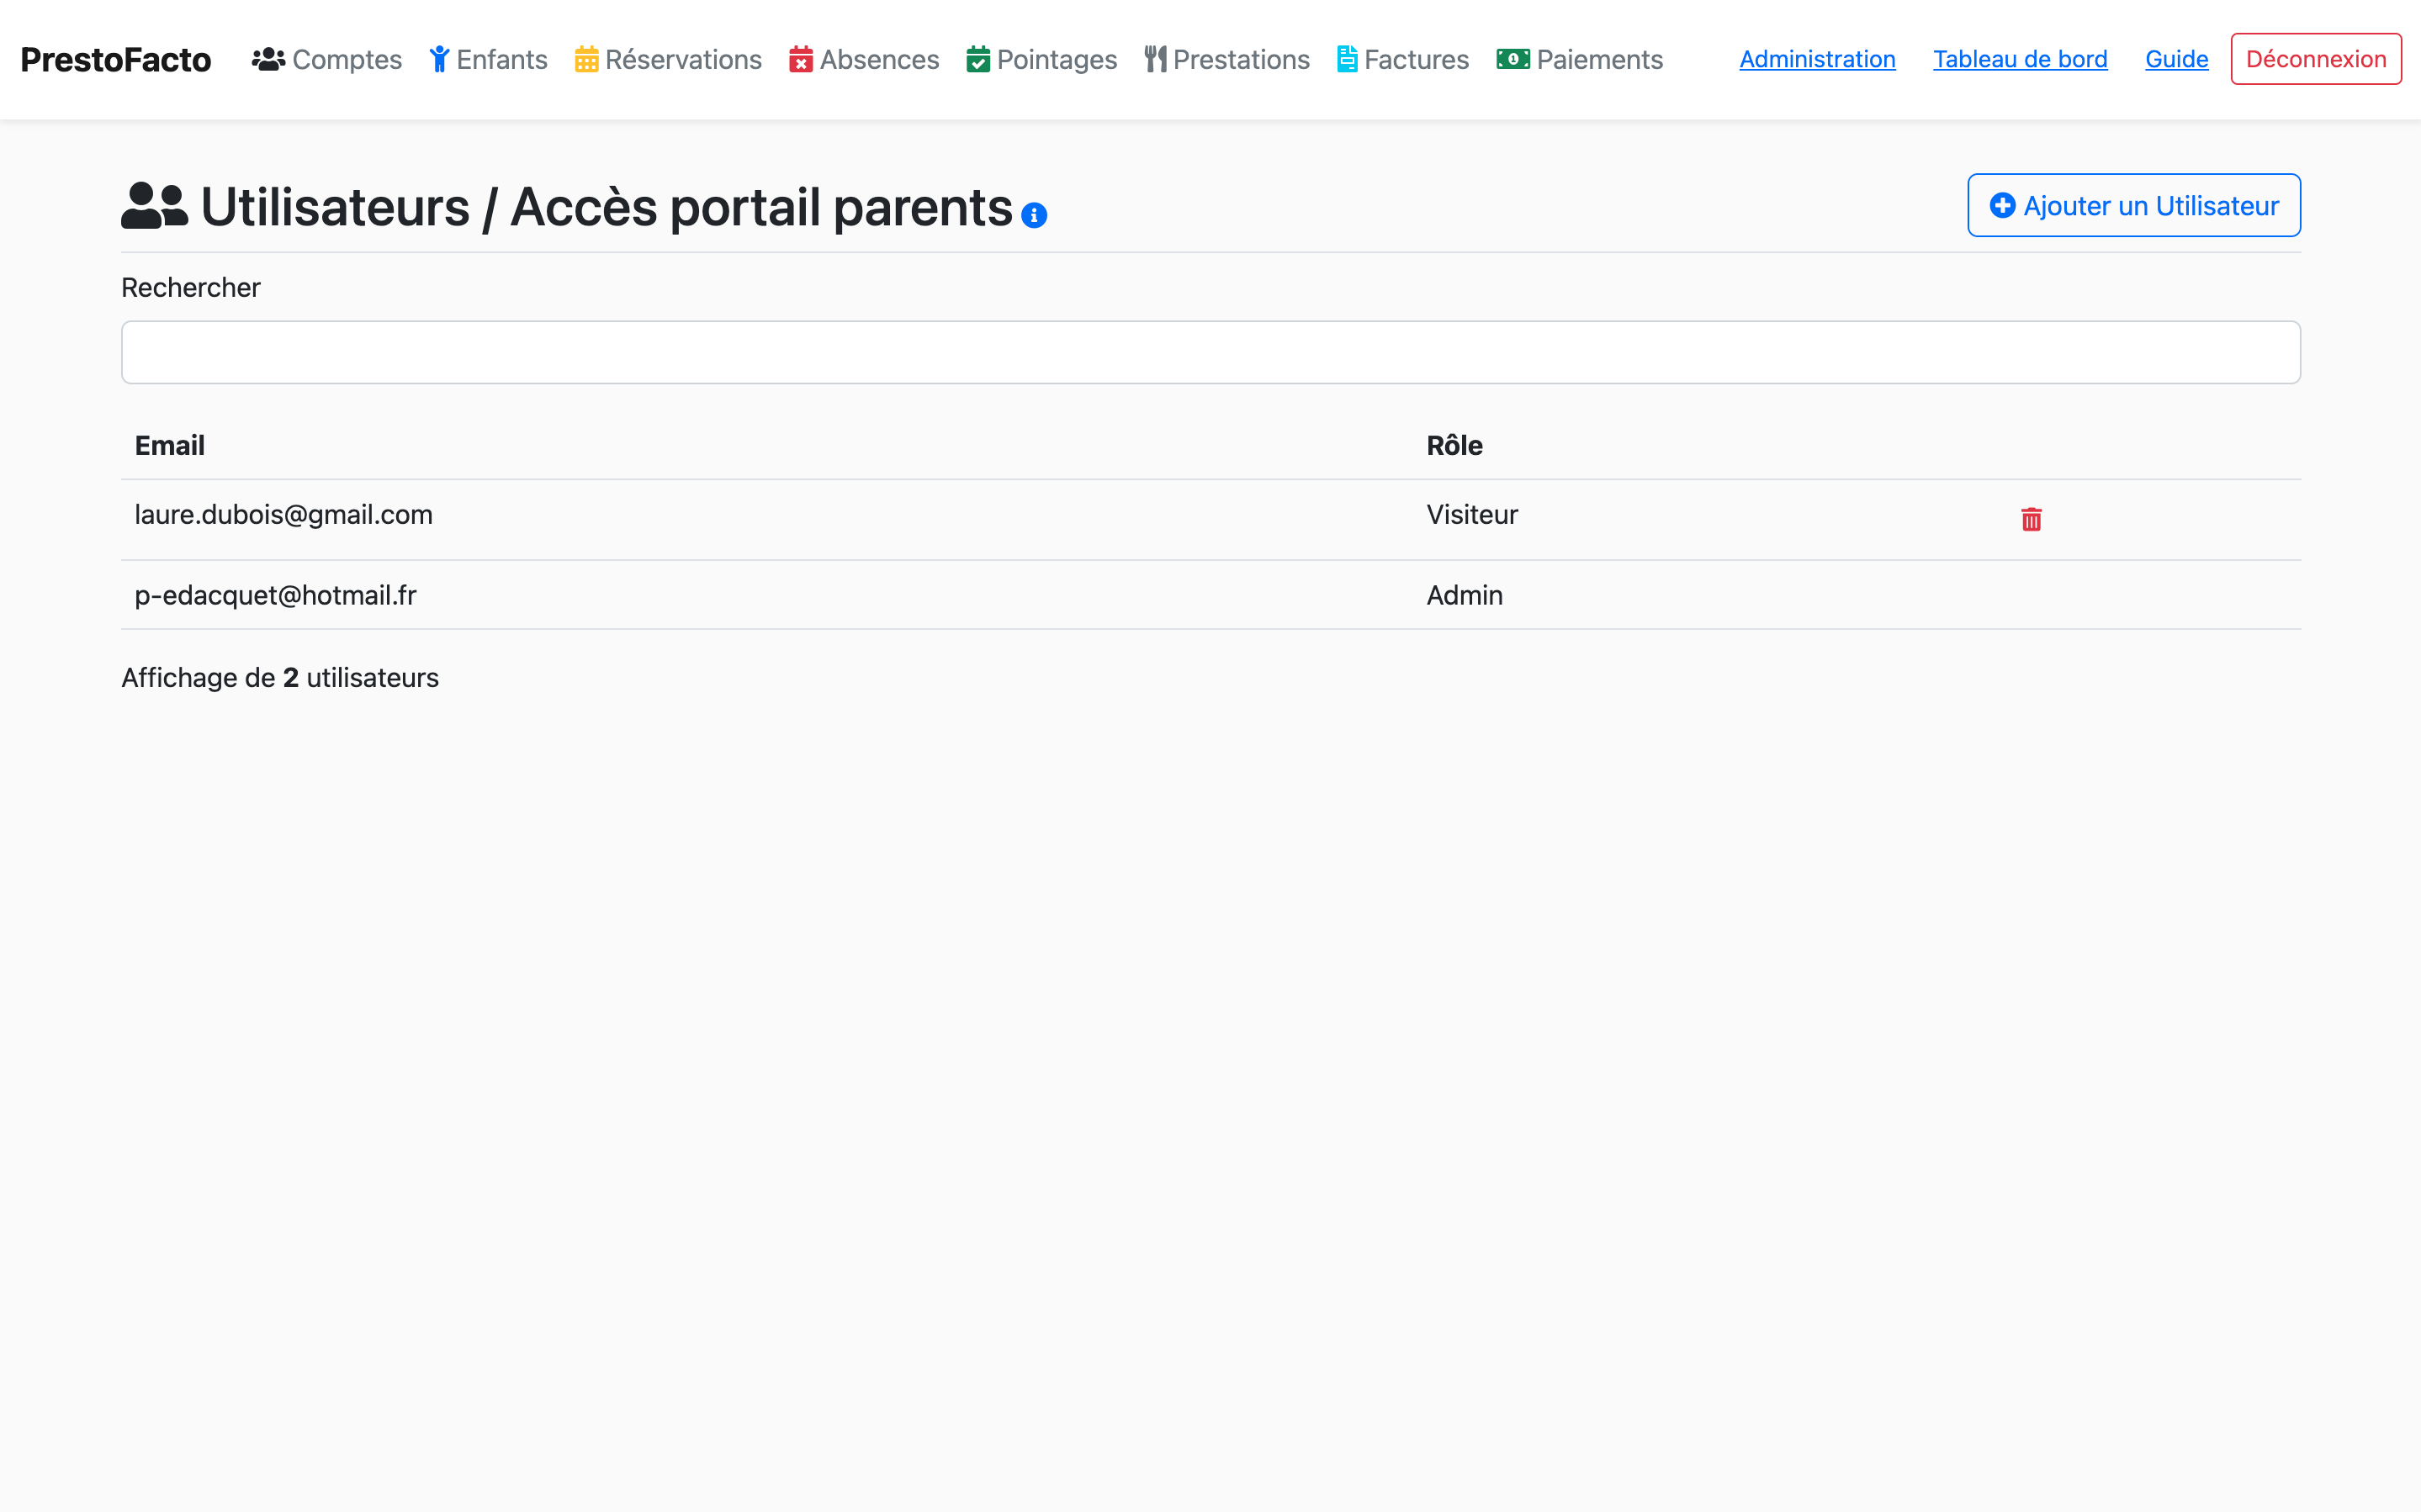Click the Réservations calendar icon
The image size is (2421, 1512).
[586, 60]
